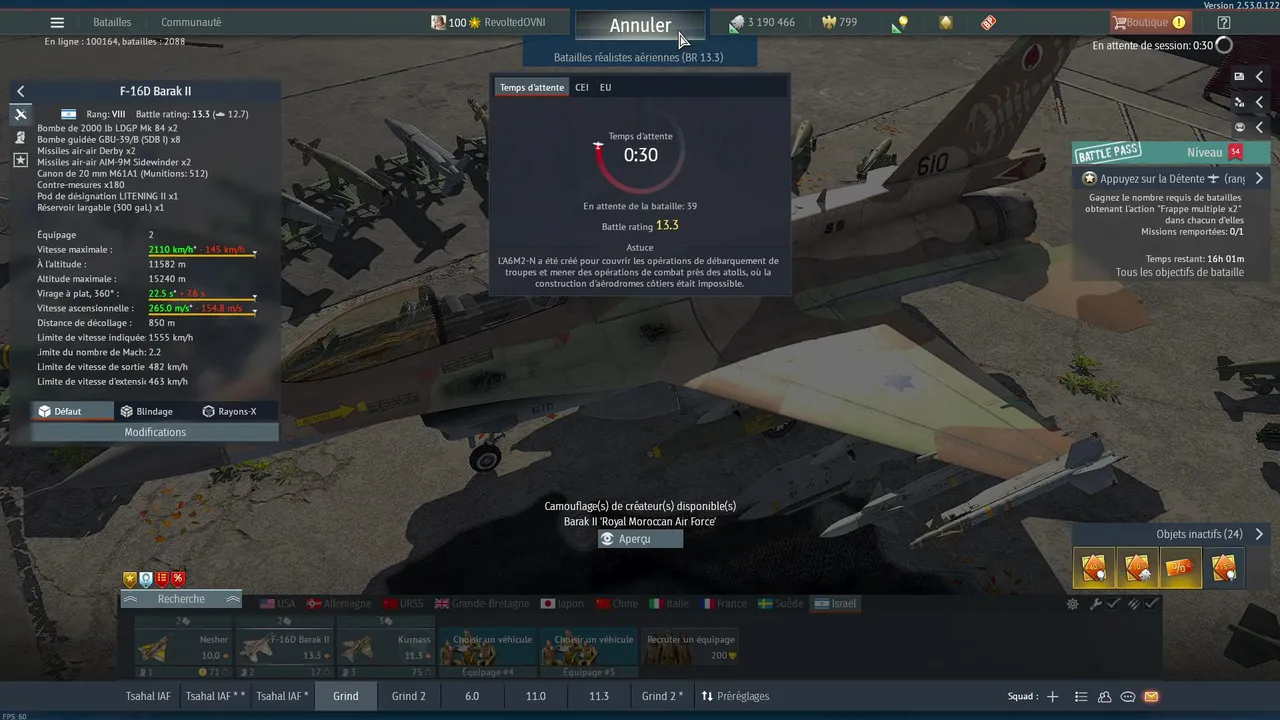This screenshot has width=1280, height=720.
Task: Open the Préréglages presets dropdown
Action: pos(735,696)
